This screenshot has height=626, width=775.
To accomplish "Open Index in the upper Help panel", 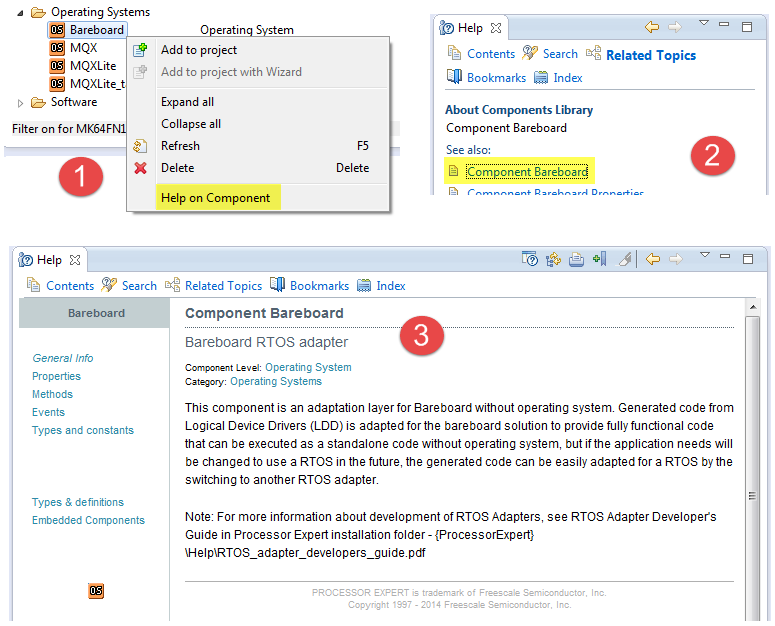I will (x=567, y=78).
